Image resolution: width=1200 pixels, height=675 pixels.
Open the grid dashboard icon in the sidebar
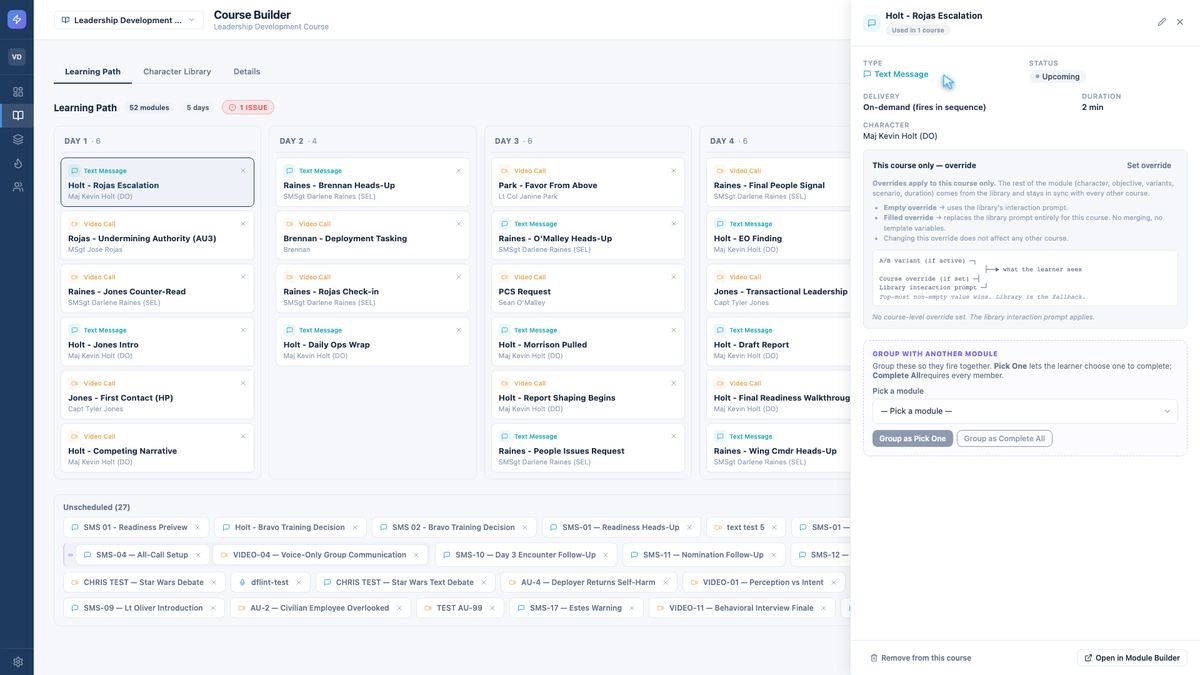click(17, 91)
